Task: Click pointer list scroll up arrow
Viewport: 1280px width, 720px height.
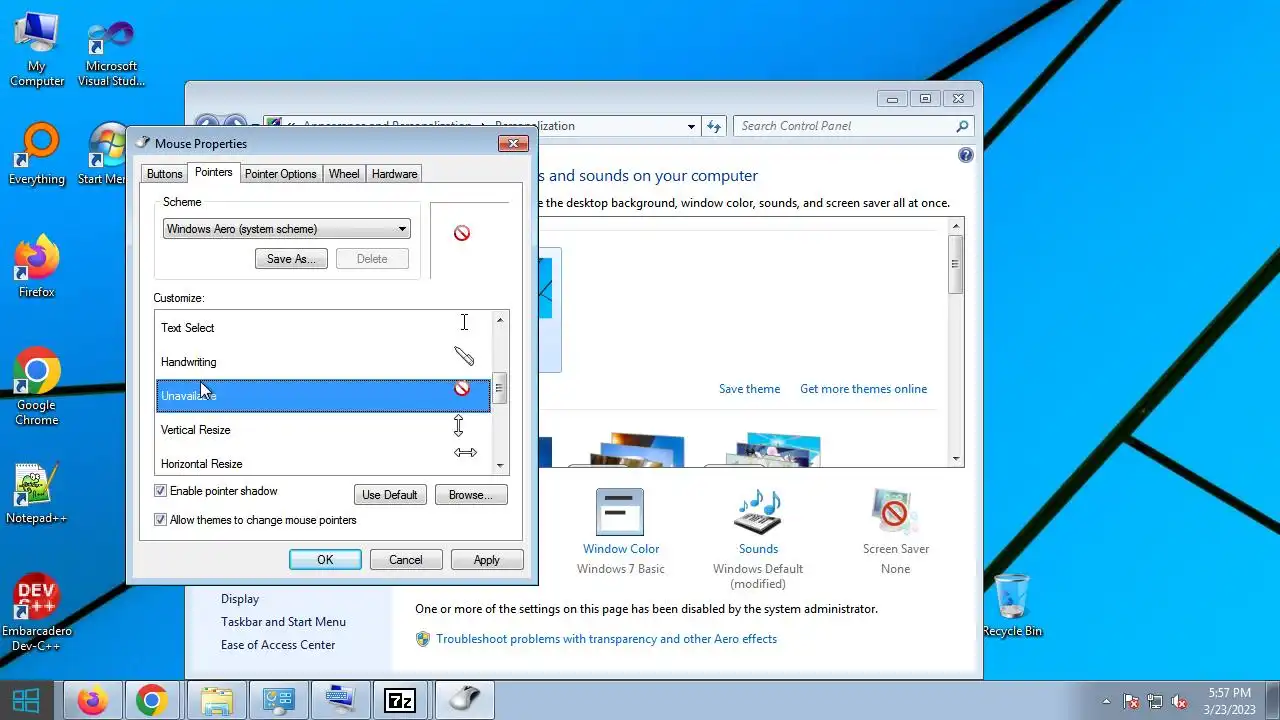Action: (x=500, y=320)
